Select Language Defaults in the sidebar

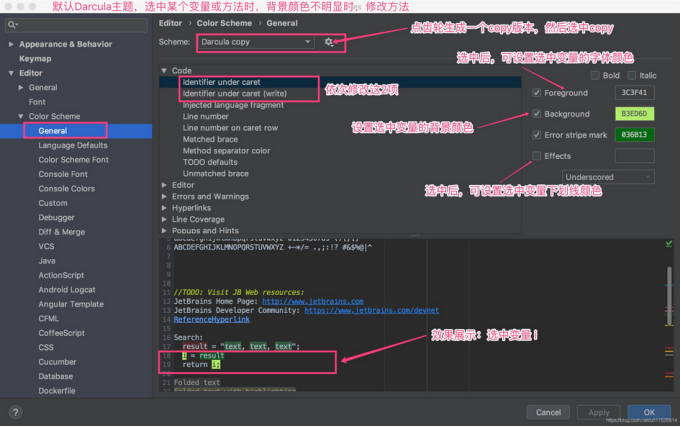(73, 146)
